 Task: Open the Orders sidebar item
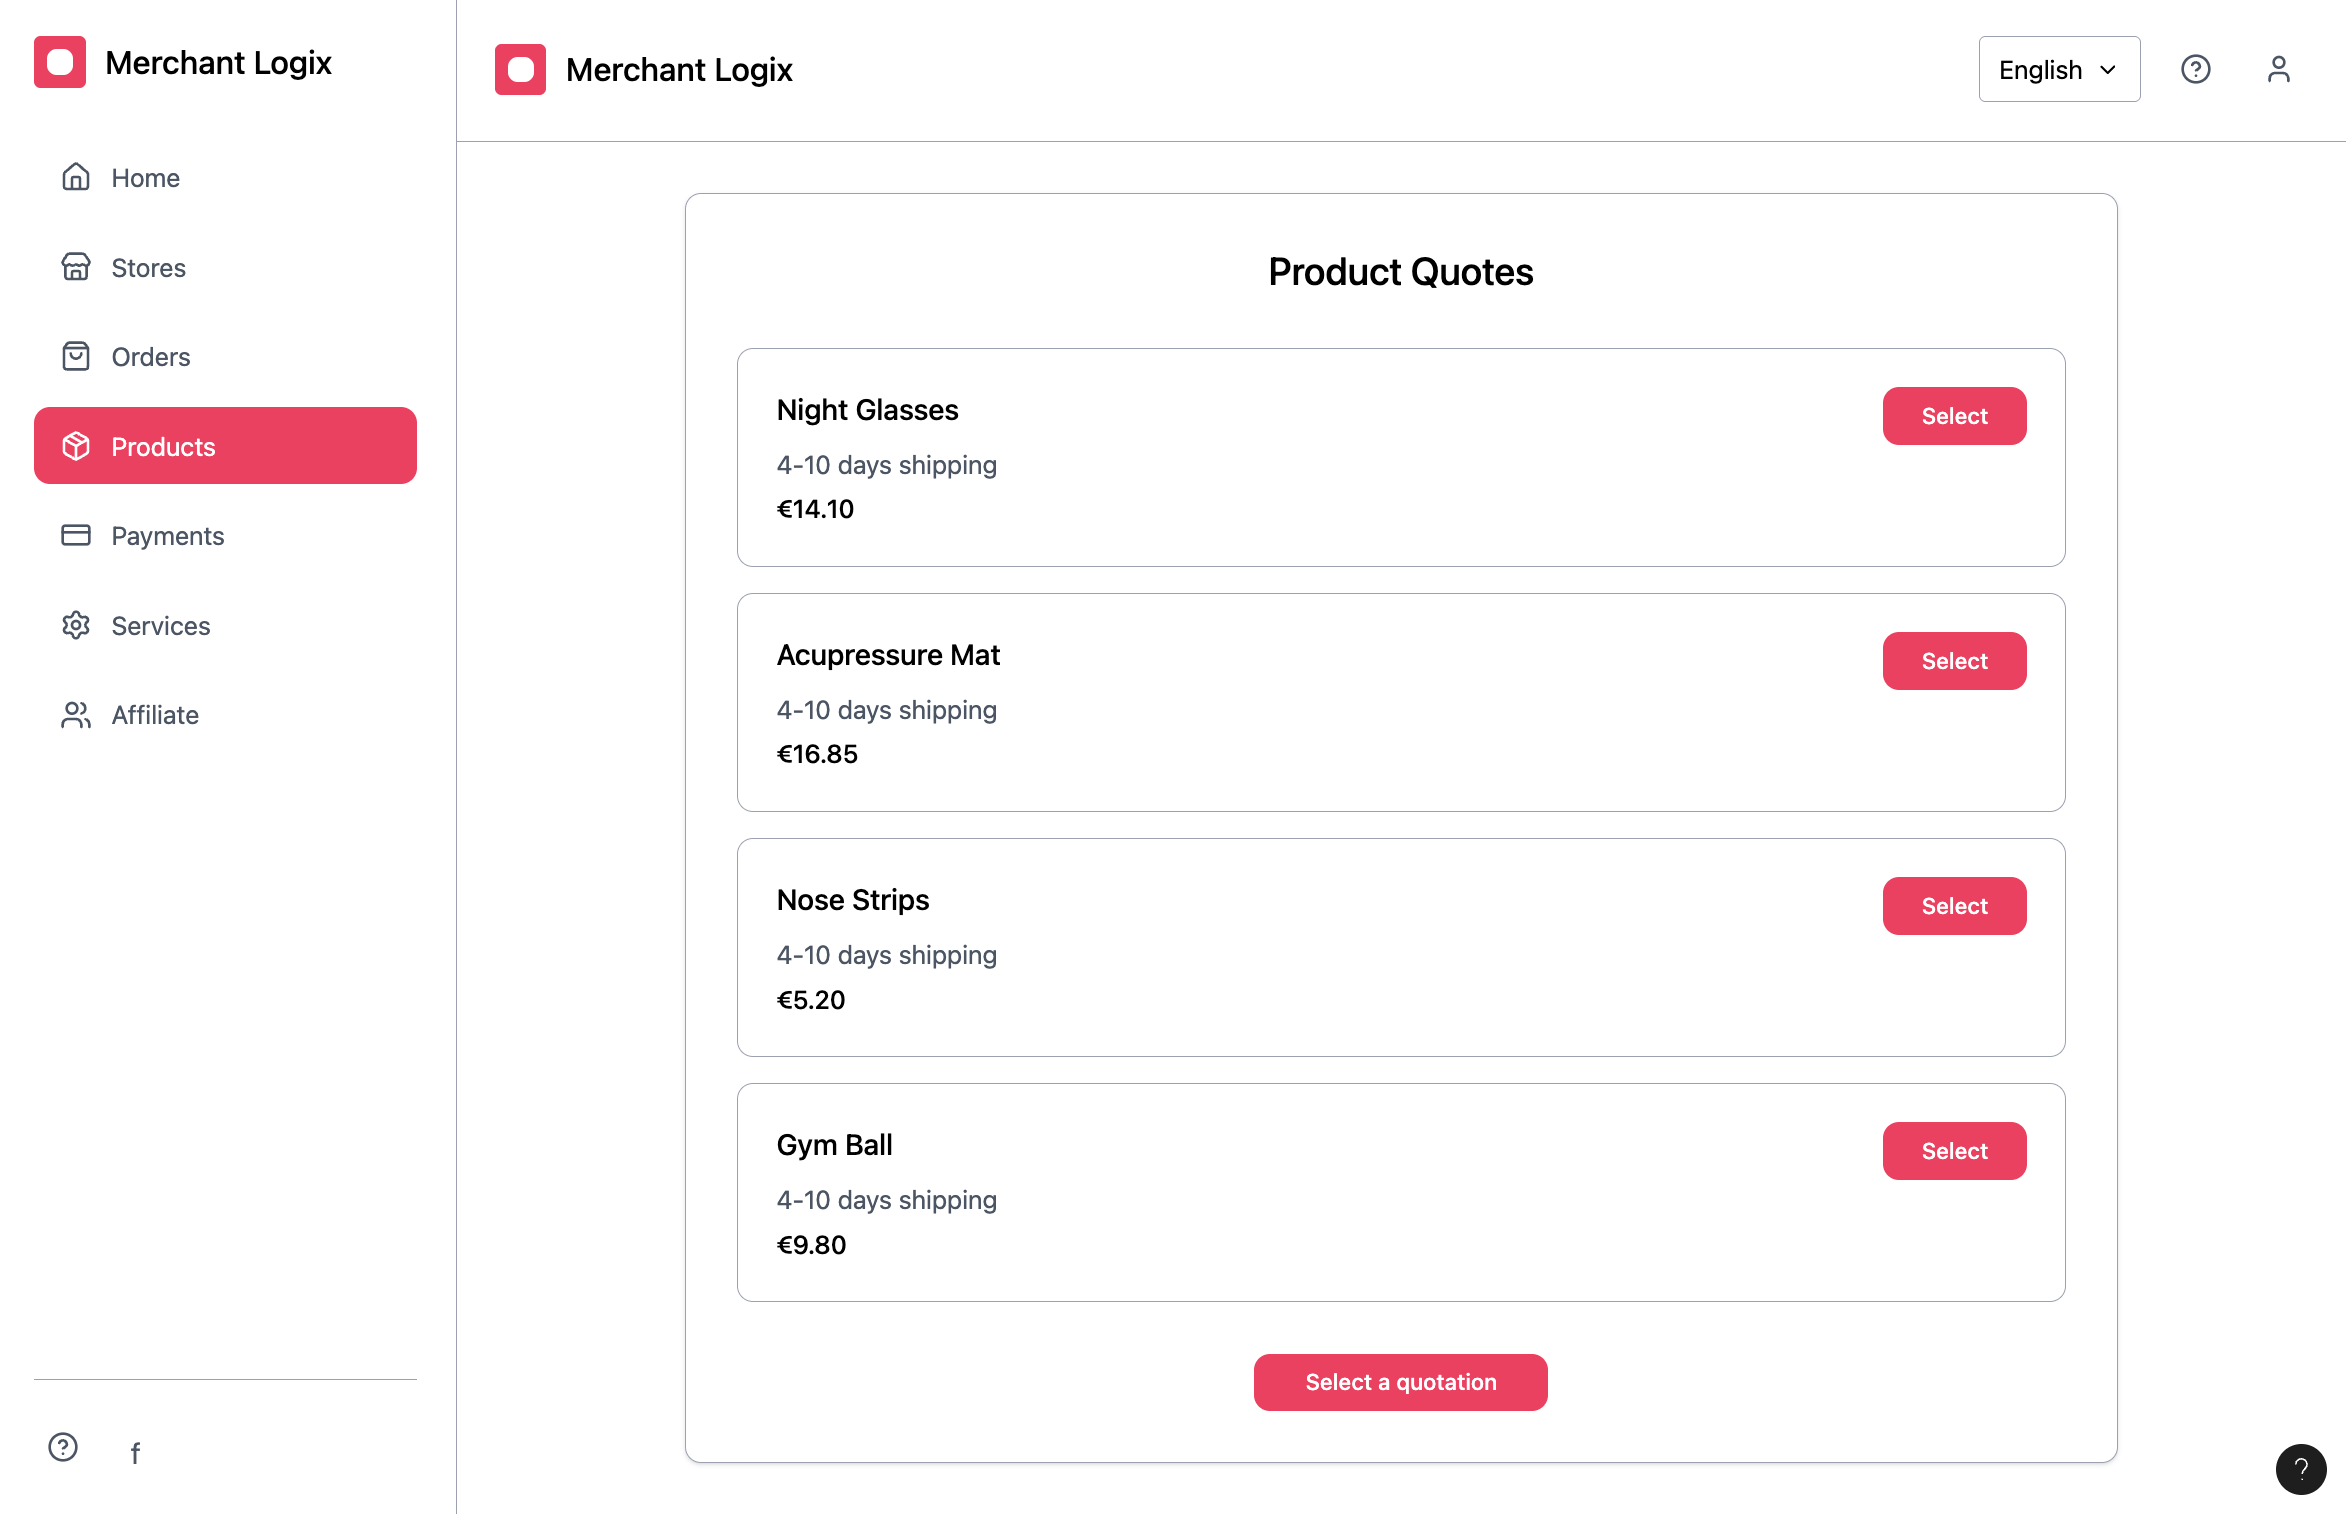(150, 357)
